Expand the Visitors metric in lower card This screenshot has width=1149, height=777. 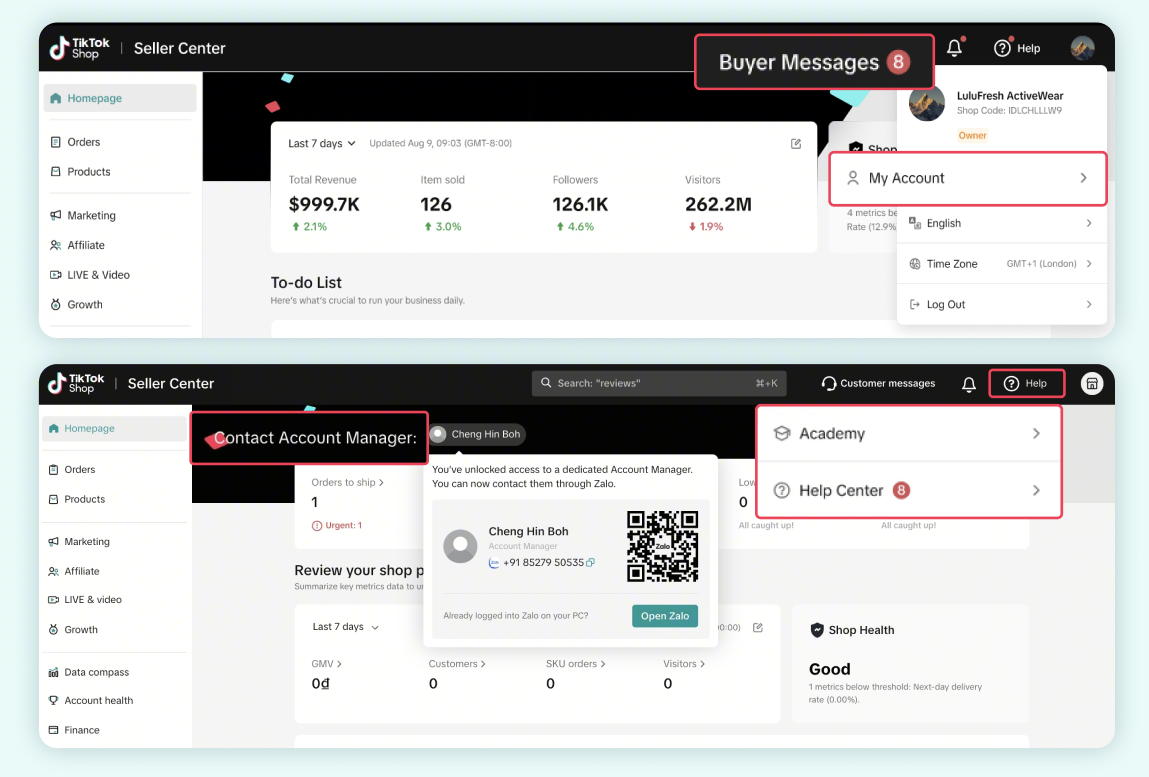684,663
